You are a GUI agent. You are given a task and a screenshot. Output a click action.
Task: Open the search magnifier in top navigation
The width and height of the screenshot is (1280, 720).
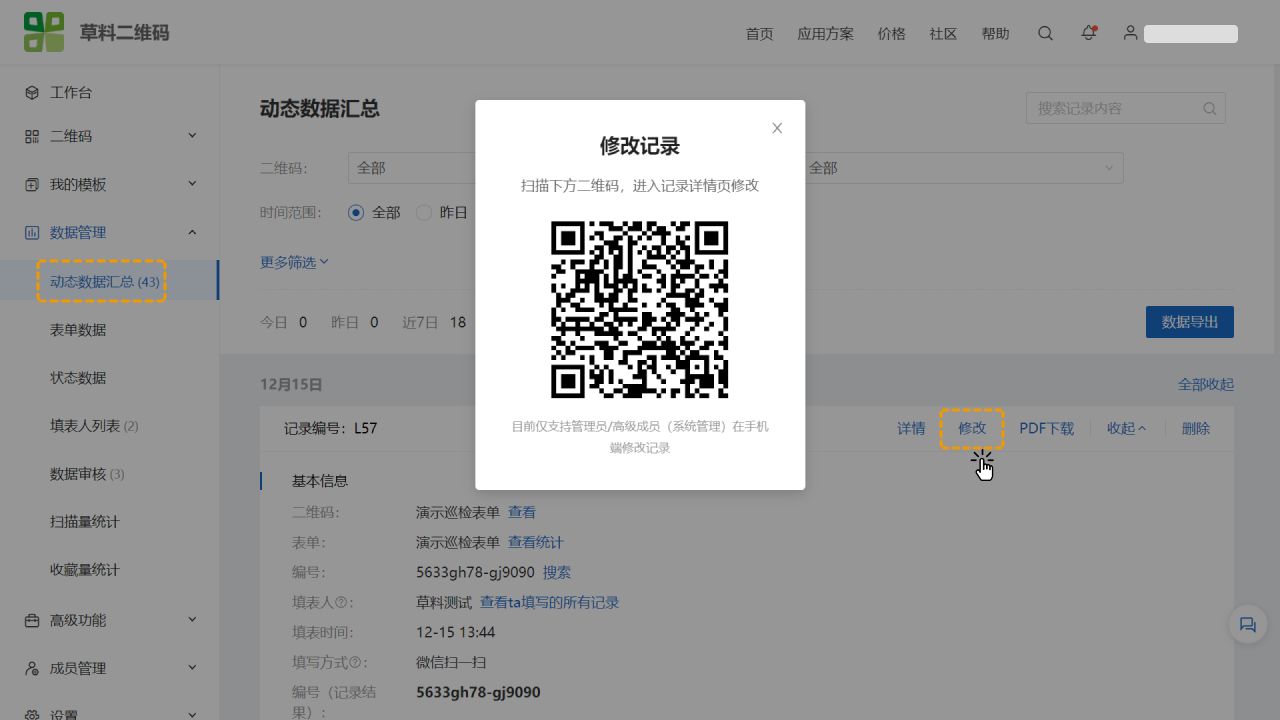[x=1045, y=33]
